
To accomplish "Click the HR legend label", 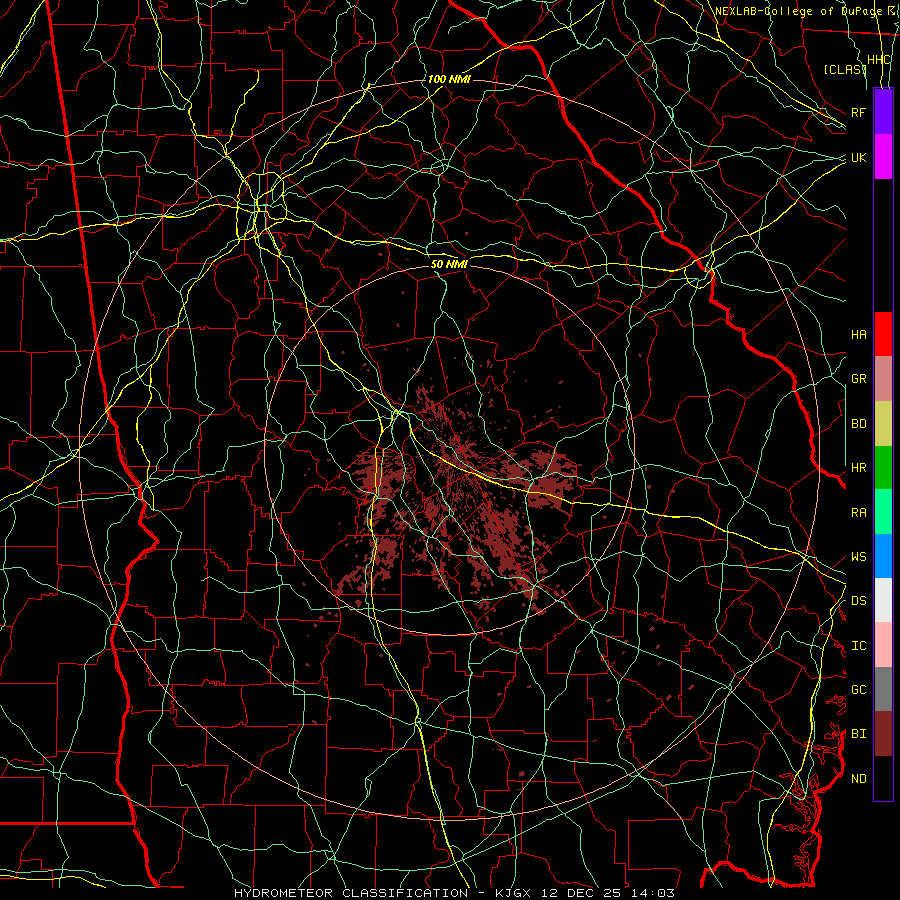I will click(858, 468).
